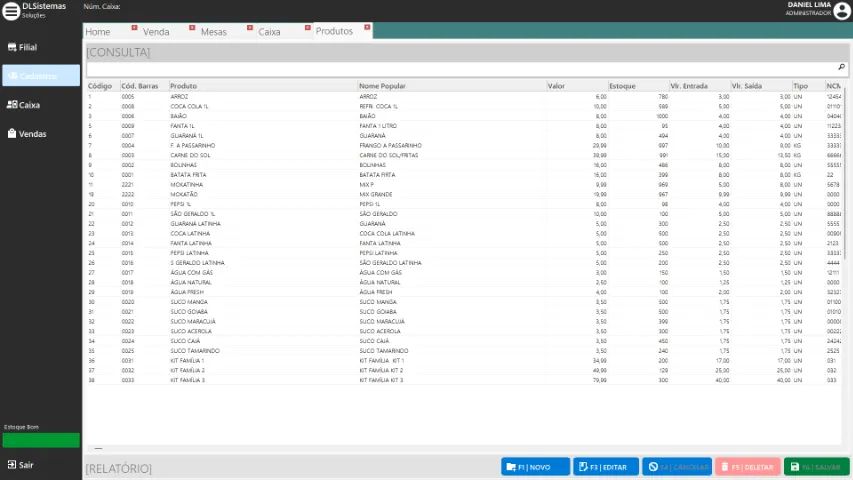
Task: Switch to the Home tab
Action: click(98, 32)
